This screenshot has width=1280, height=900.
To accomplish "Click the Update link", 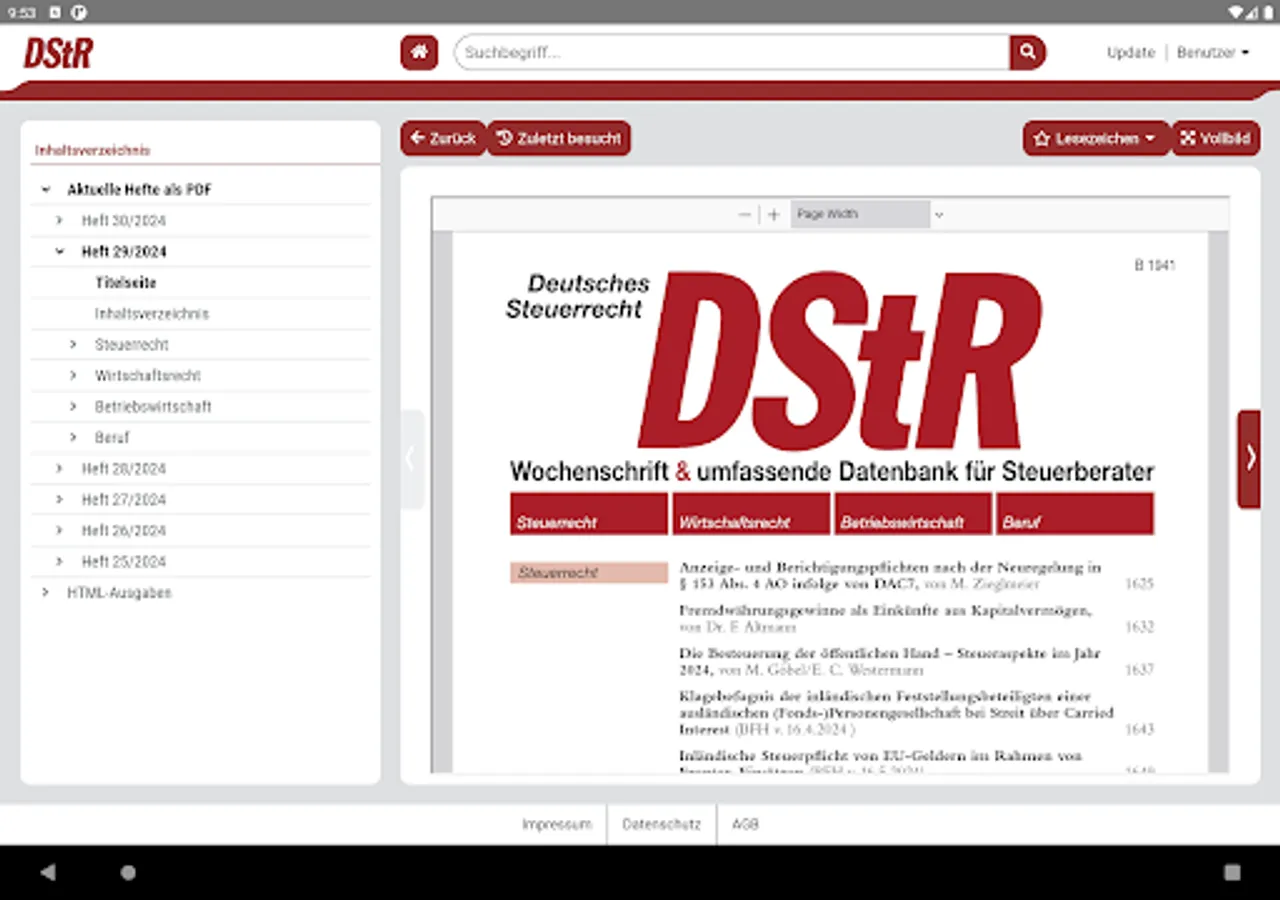I will [1130, 52].
